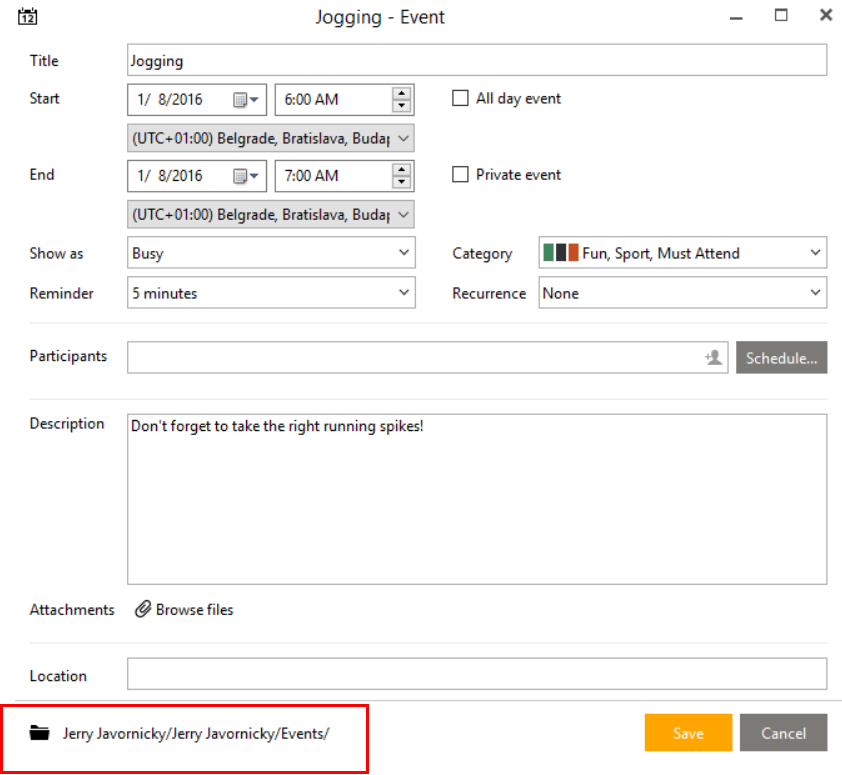This screenshot has height=775, width=842.
Task: Open the Recurrence dropdown
Action: click(817, 292)
